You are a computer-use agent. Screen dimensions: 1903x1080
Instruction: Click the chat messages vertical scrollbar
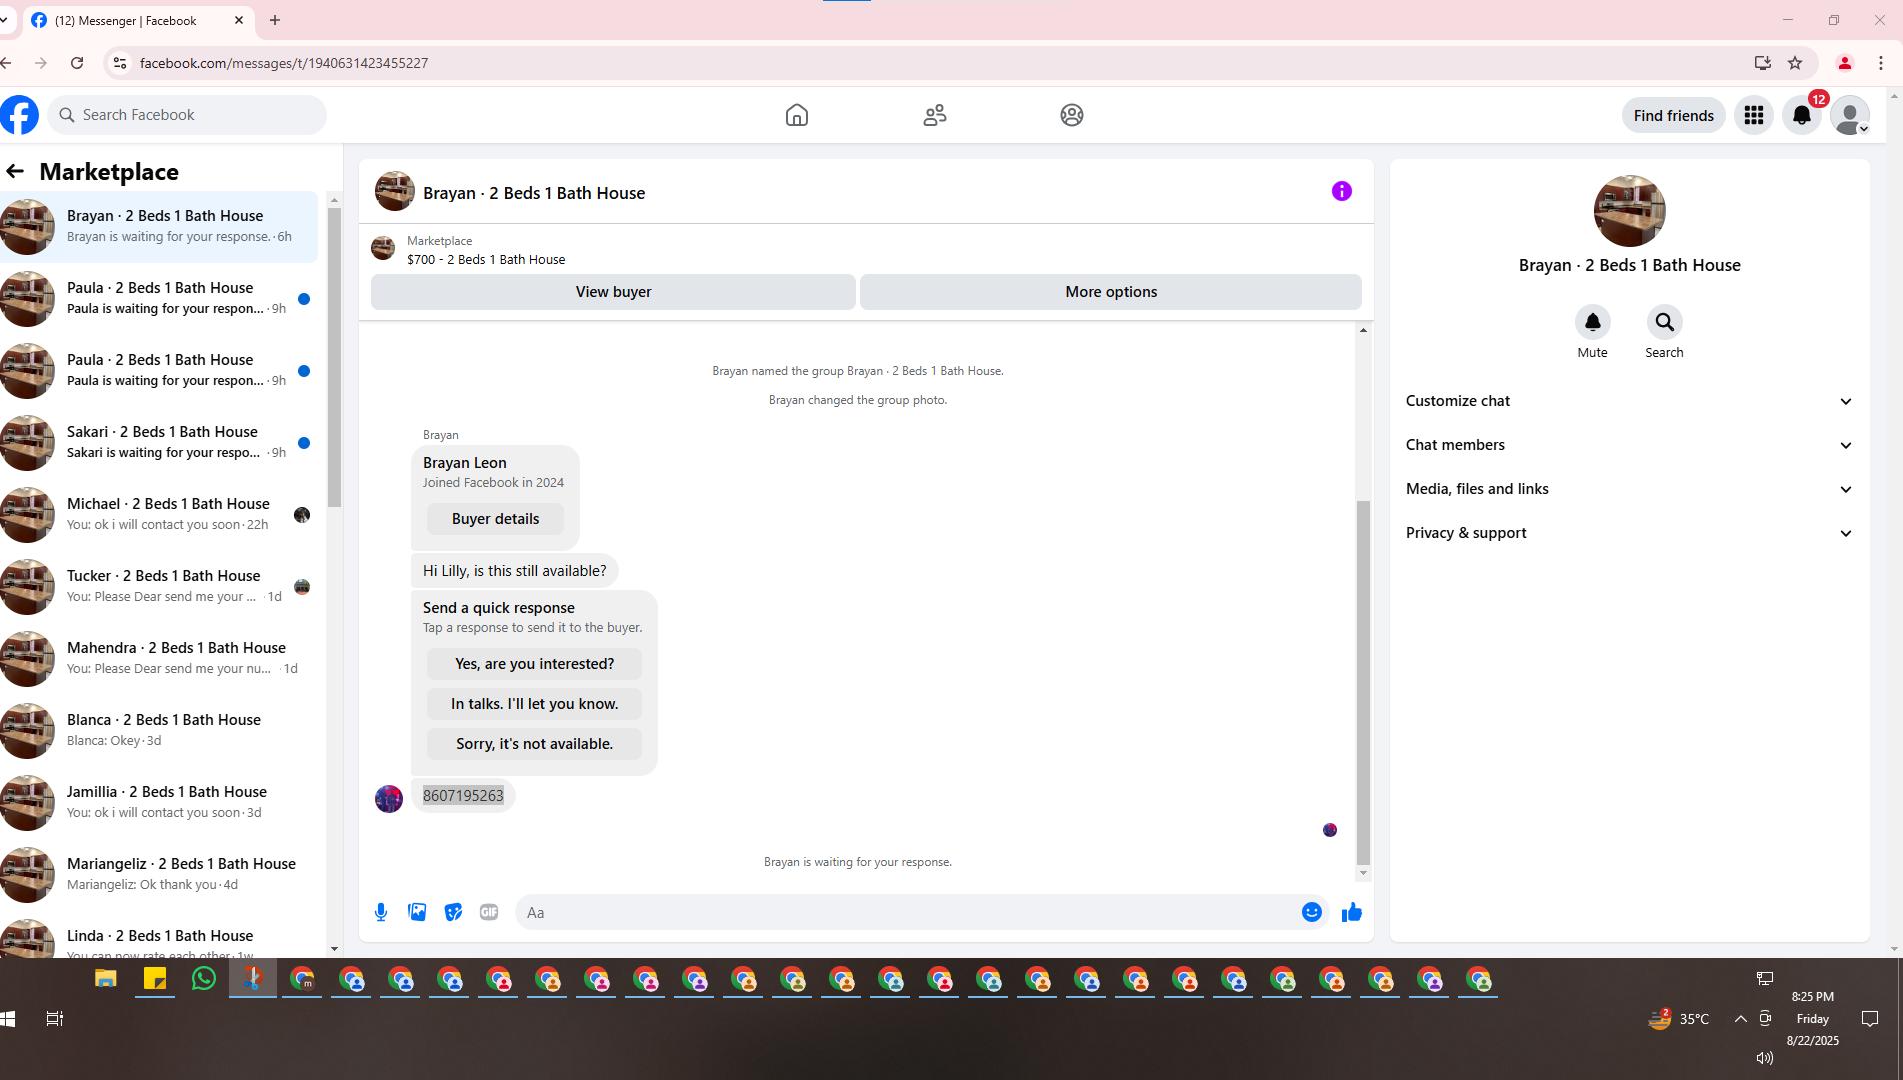coord(1363,682)
